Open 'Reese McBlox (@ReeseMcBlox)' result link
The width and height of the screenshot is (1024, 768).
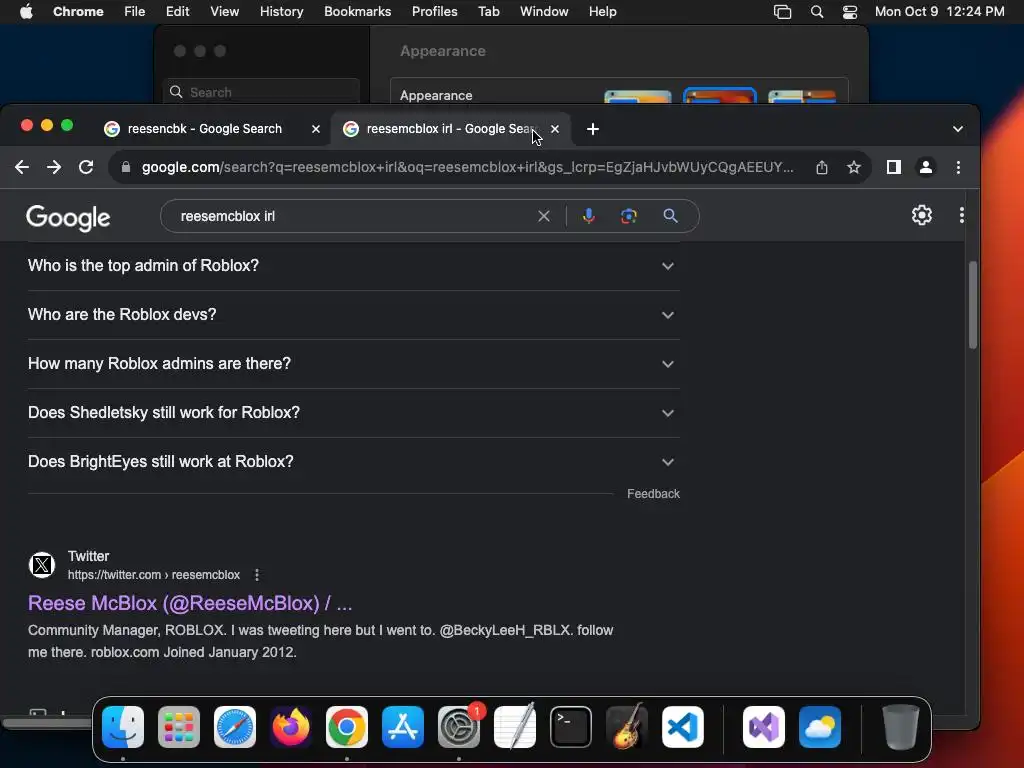190,603
